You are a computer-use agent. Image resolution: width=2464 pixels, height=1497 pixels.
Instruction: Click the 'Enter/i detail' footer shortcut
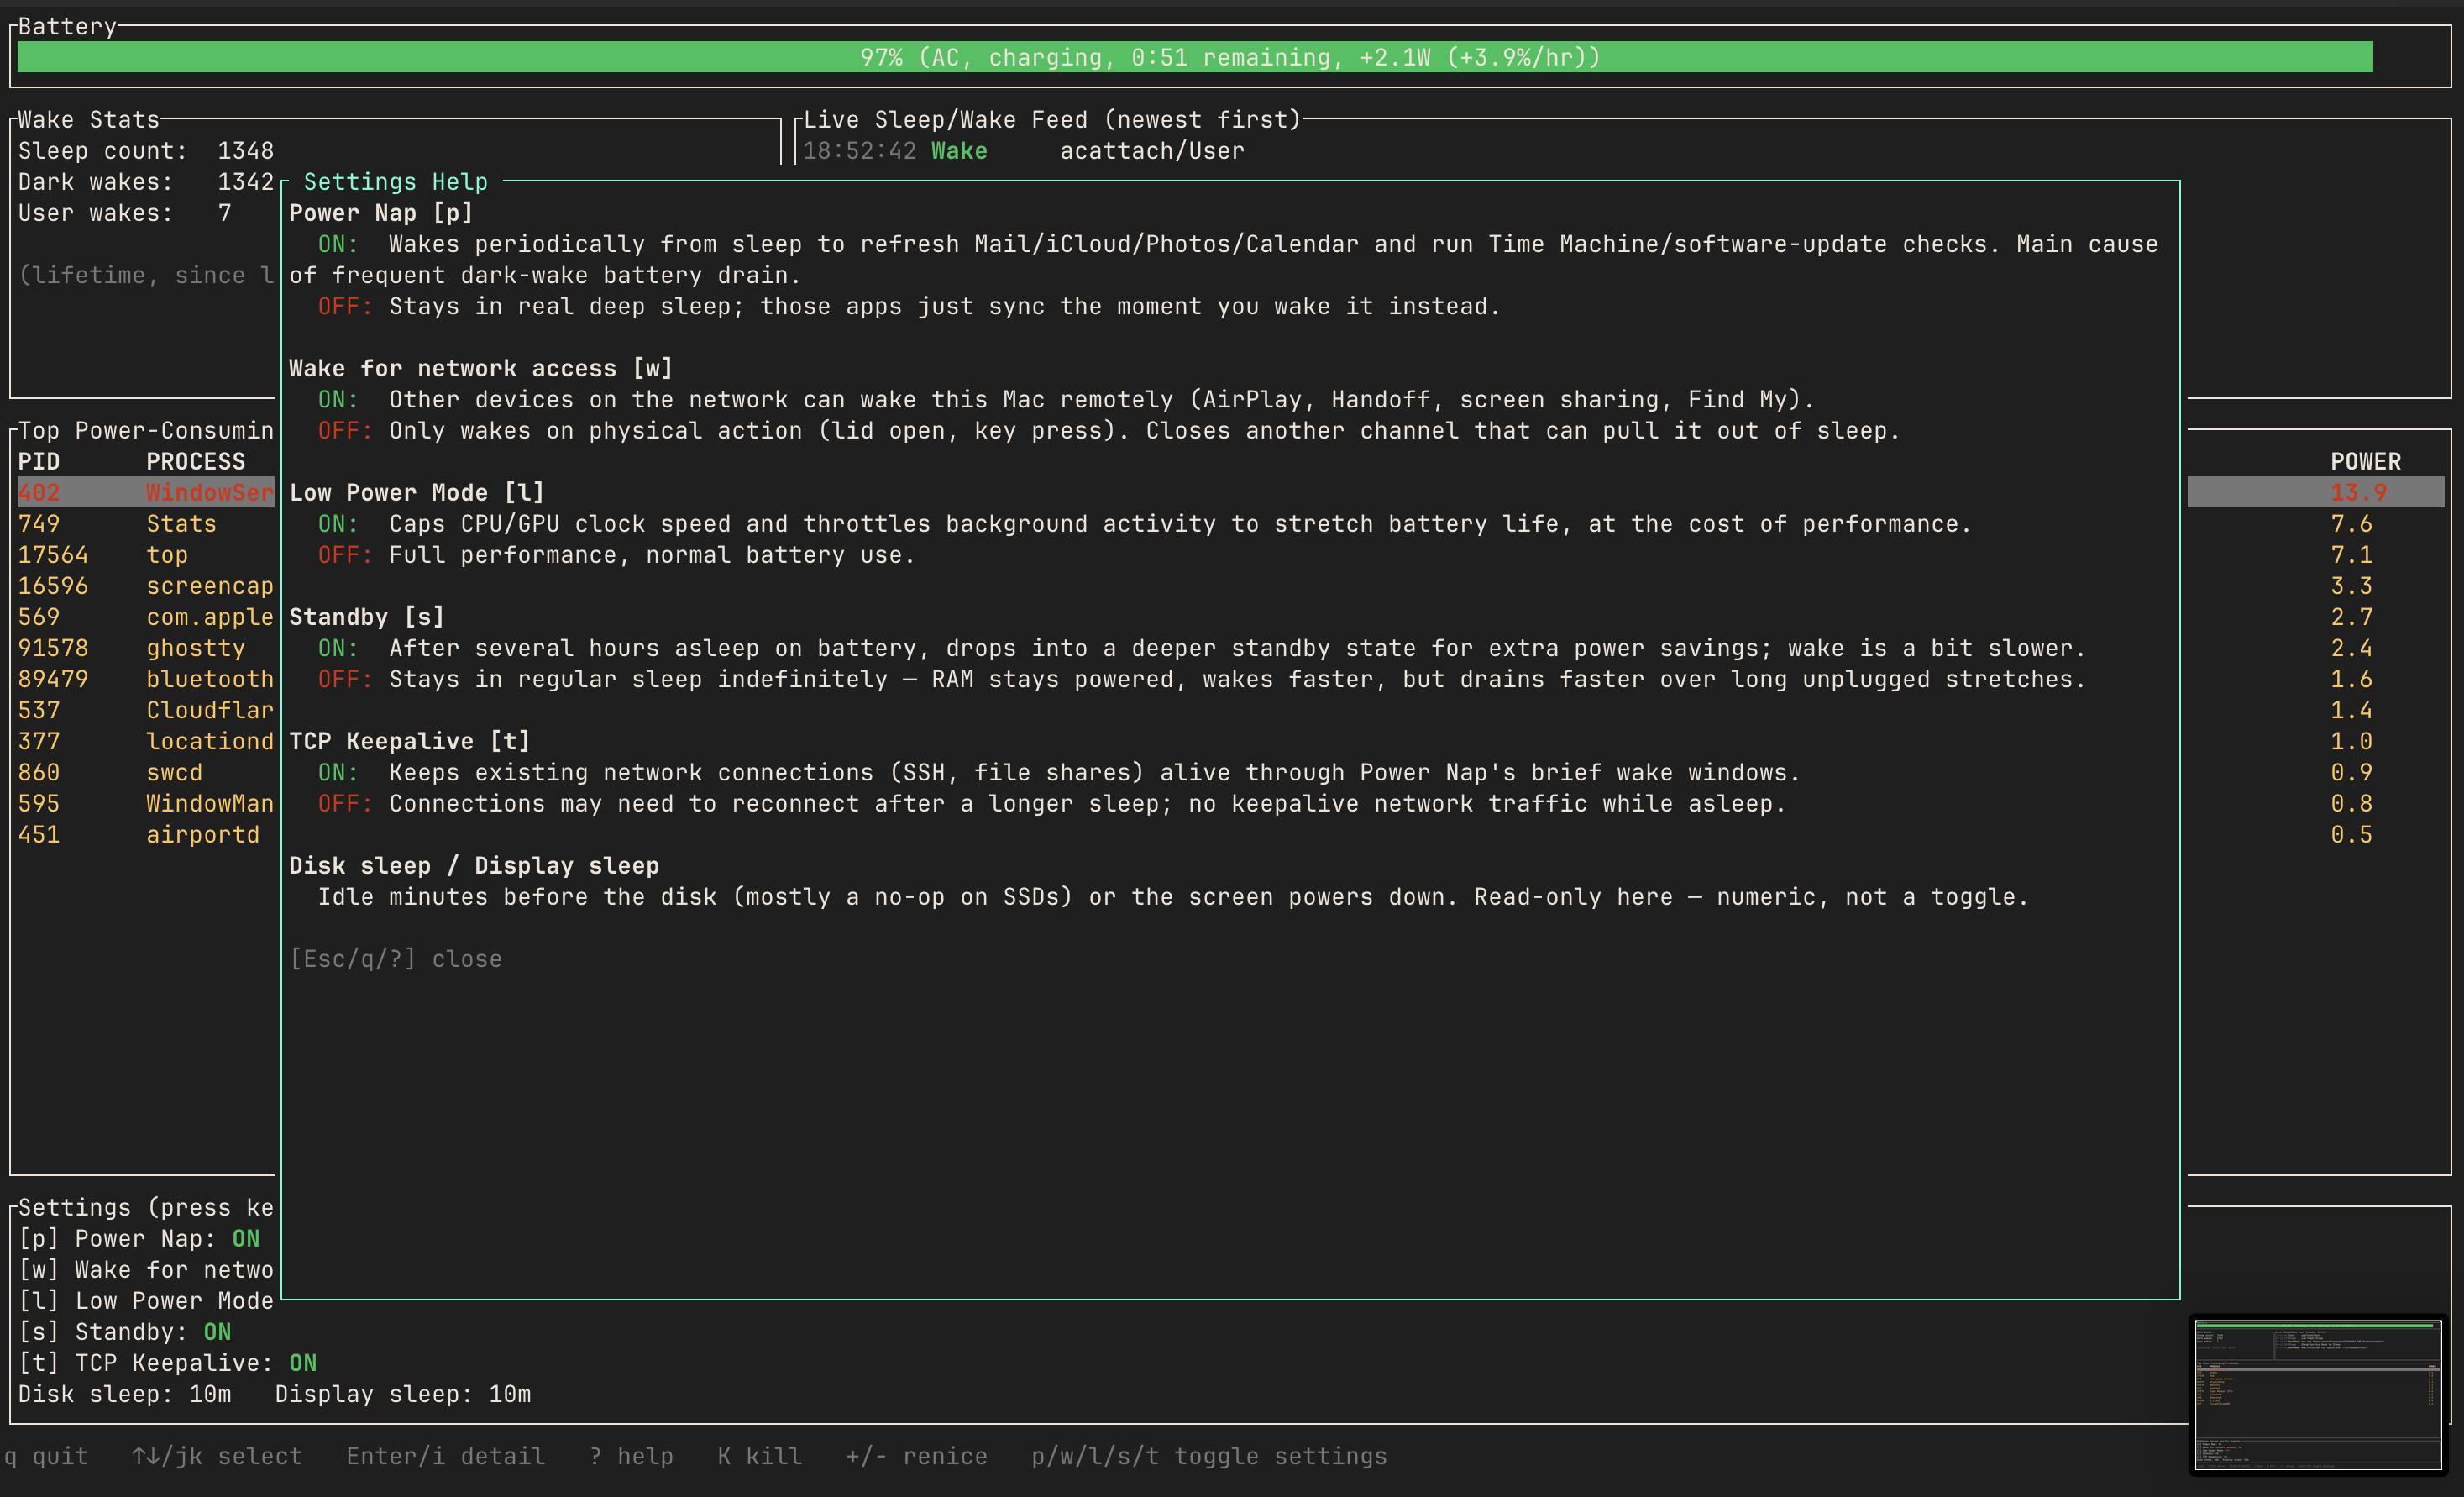(x=446, y=1456)
